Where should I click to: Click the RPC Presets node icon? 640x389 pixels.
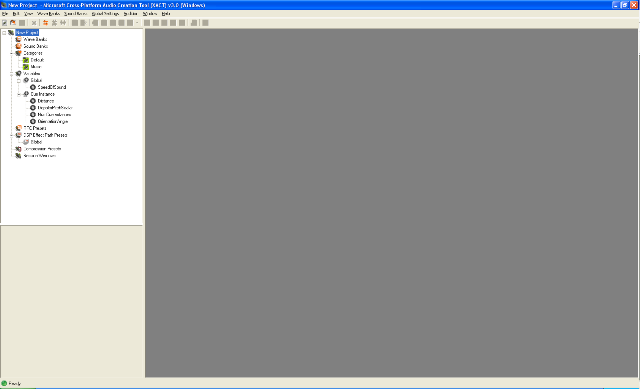(x=18, y=128)
